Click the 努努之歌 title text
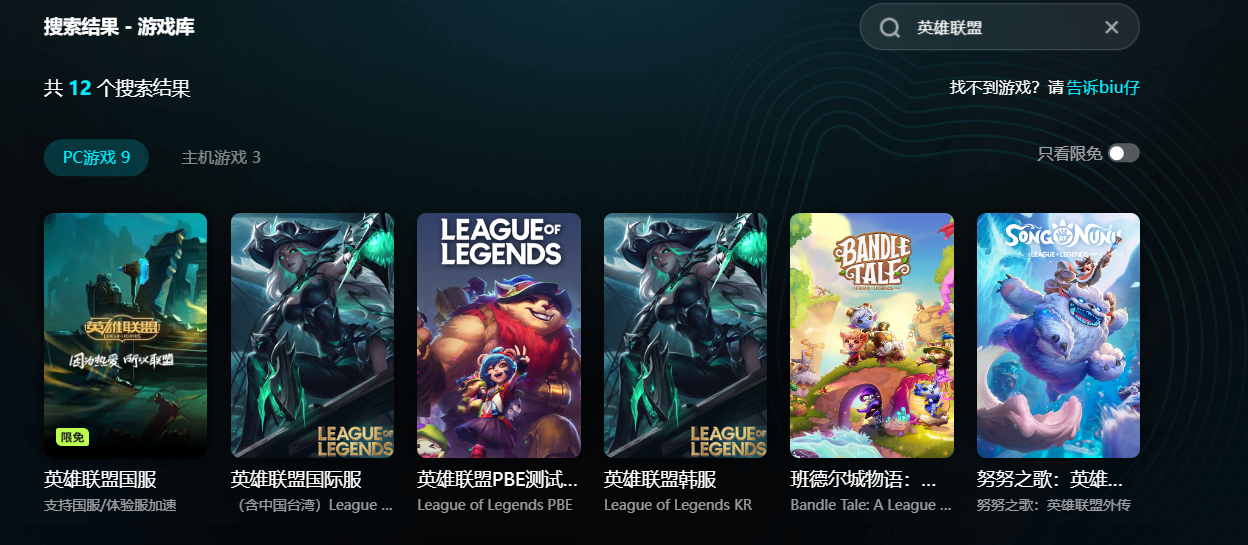 point(1050,479)
